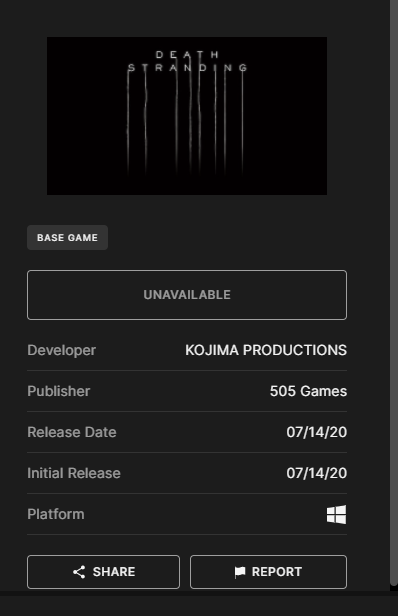Viewport: 398px width, 616px height.
Task: Click the Platform label
Action: click(x=56, y=514)
